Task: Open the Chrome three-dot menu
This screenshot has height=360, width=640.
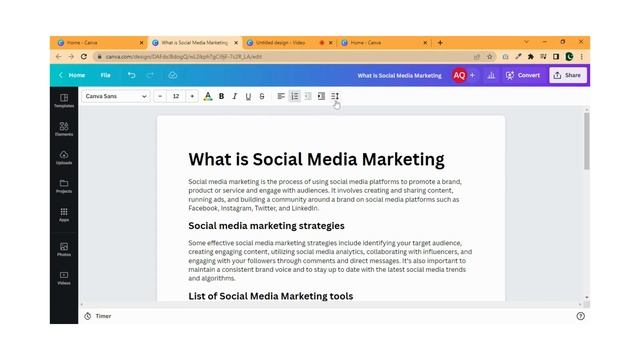Action: coord(582,57)
